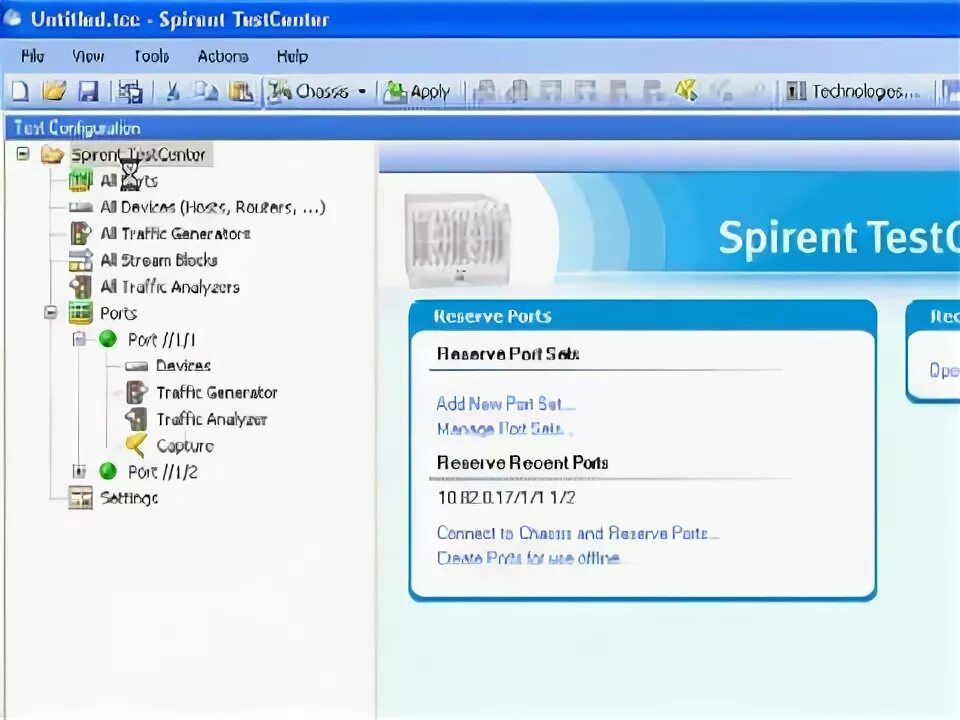Viewport: 960px width, 720px height.
Task: Click the yellow capture icon in toolbar
Action: coord(686,91)
